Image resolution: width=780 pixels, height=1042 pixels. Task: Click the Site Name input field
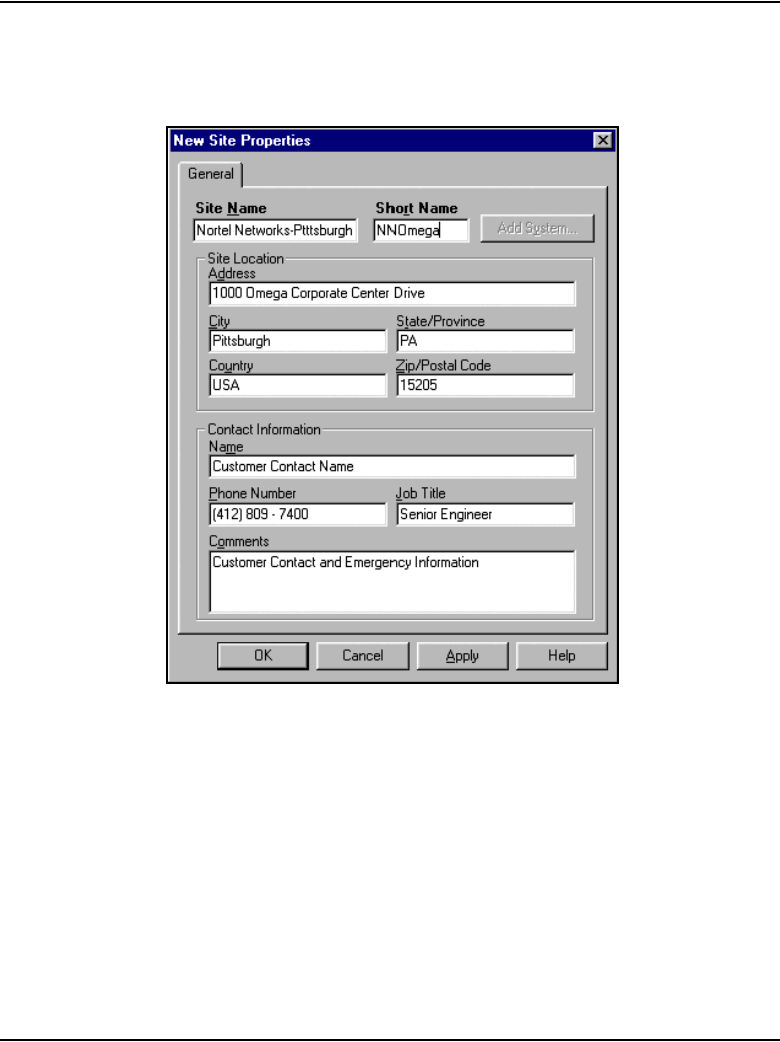pos(275,231)
